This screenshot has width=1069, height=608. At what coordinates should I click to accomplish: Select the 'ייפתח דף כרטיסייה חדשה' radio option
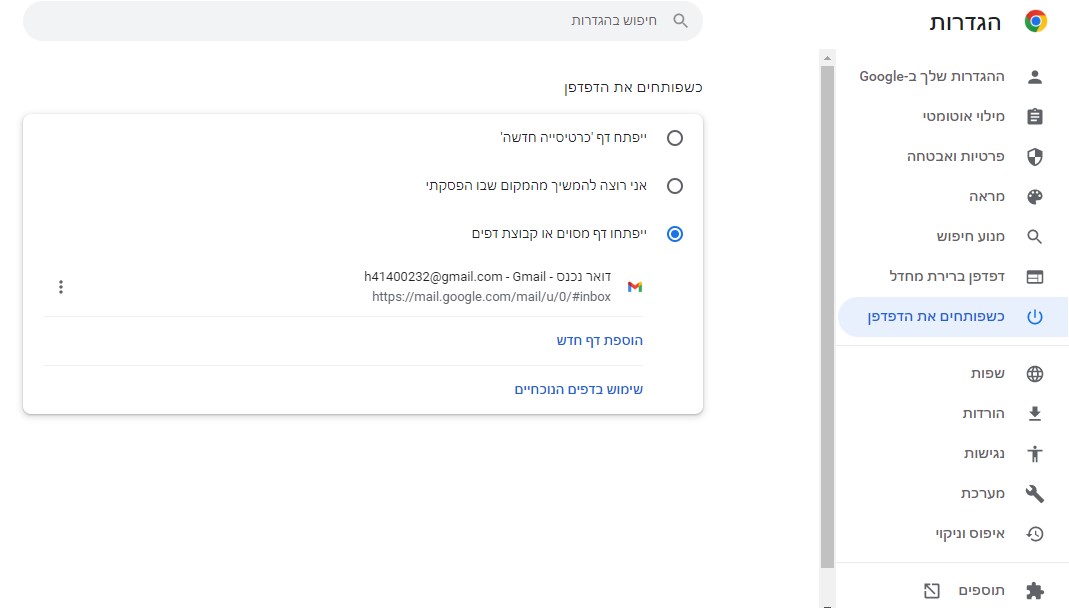coord(675,138)
